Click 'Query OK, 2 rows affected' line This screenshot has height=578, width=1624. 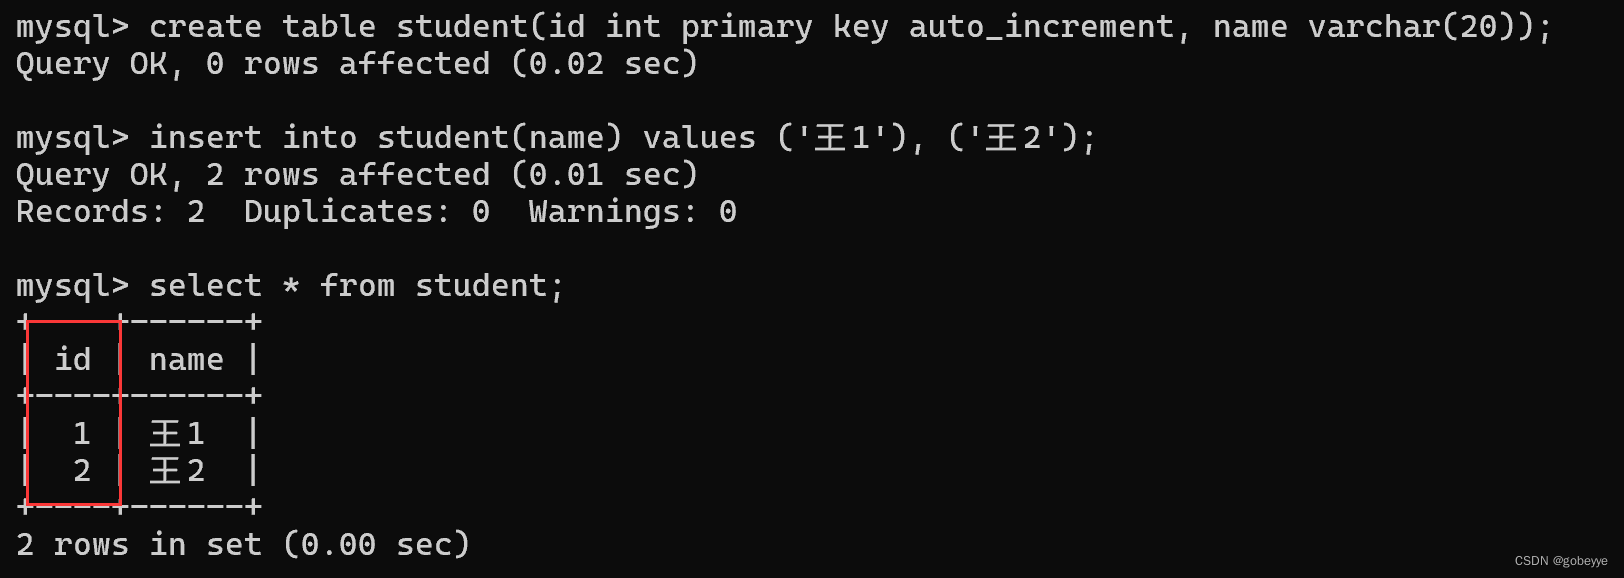click(357, 175)
